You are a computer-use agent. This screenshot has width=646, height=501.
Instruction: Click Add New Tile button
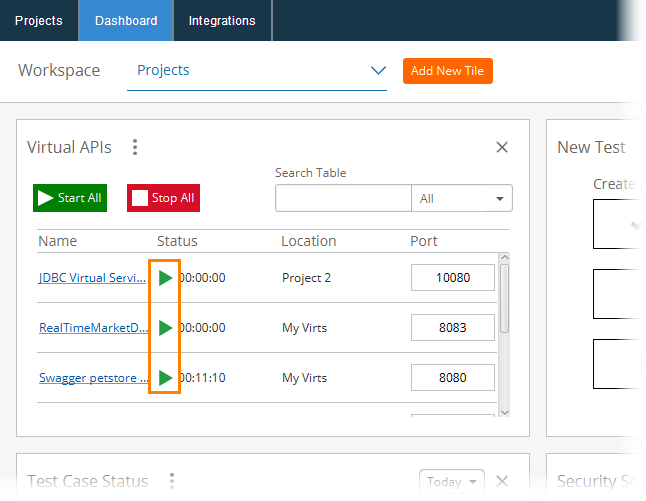tap(448, 71)
